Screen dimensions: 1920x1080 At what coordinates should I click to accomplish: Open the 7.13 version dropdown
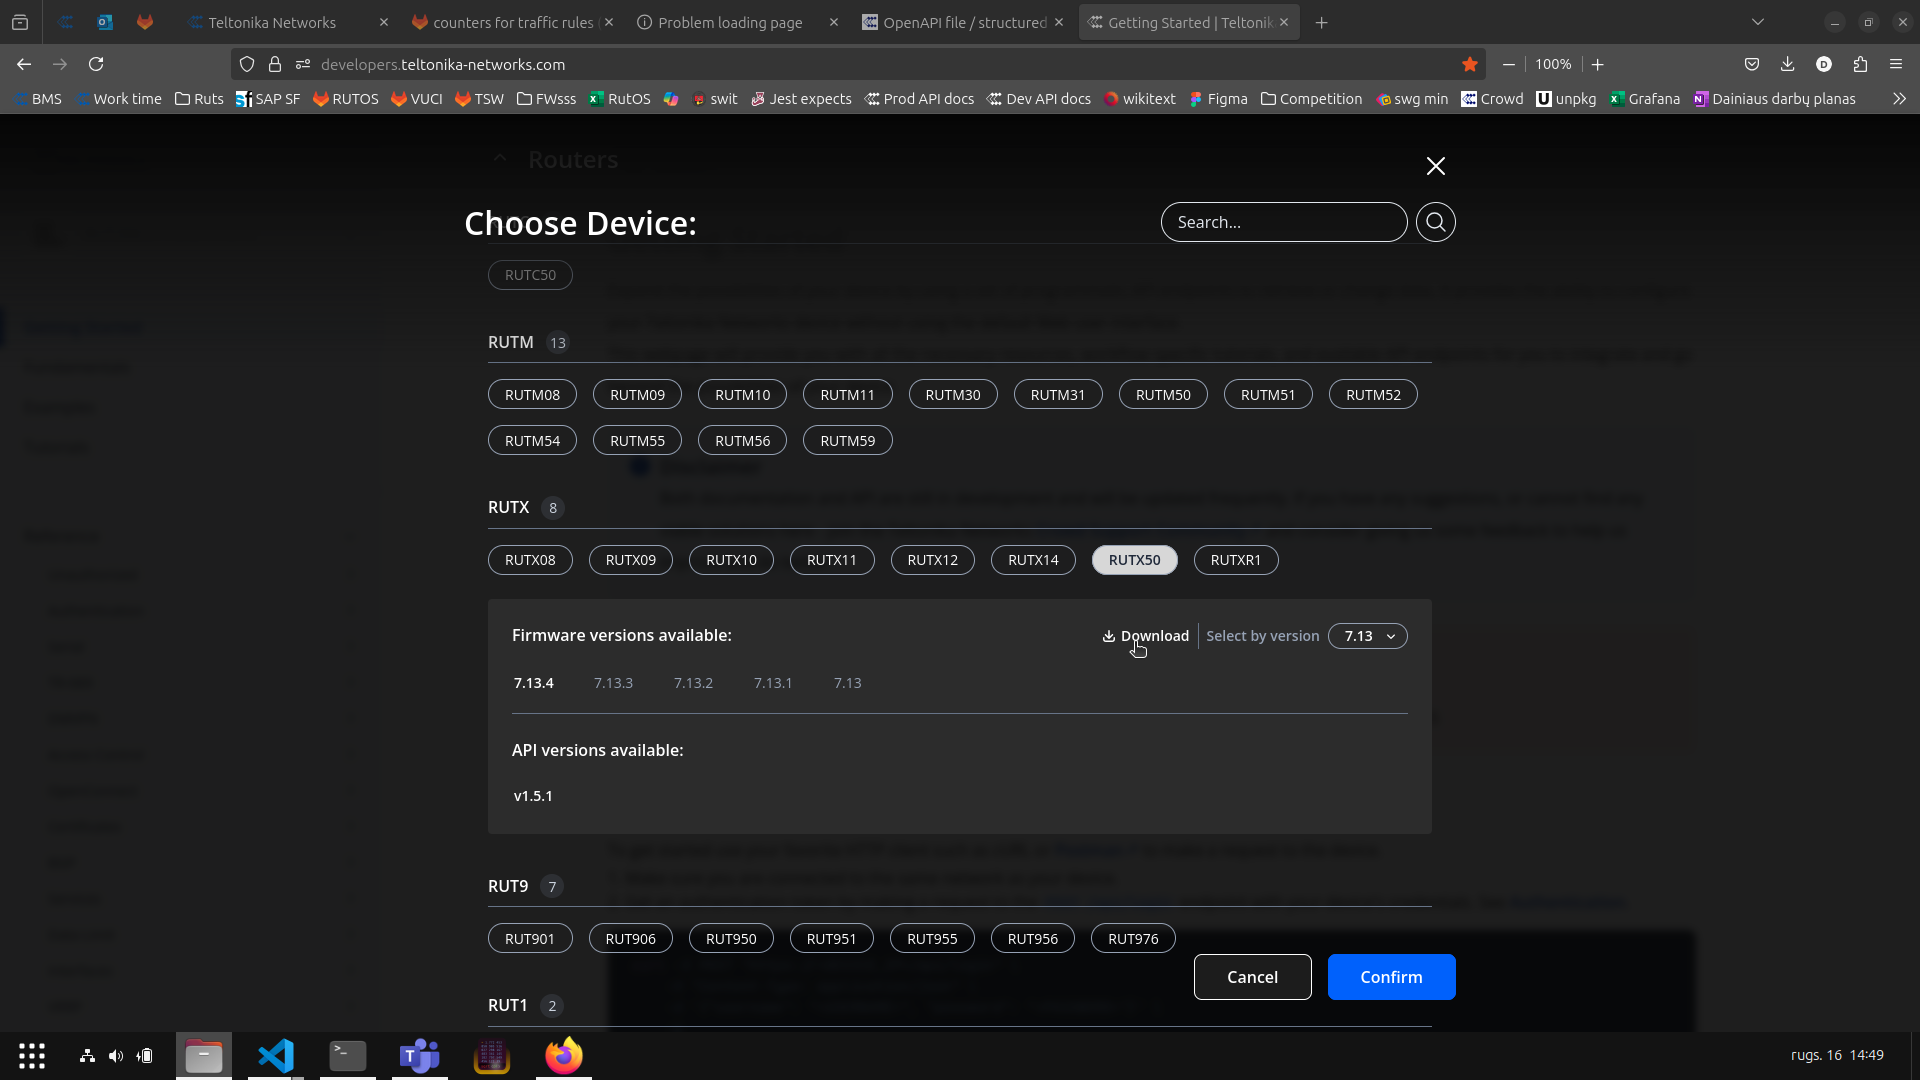[x=1367, y=636]
